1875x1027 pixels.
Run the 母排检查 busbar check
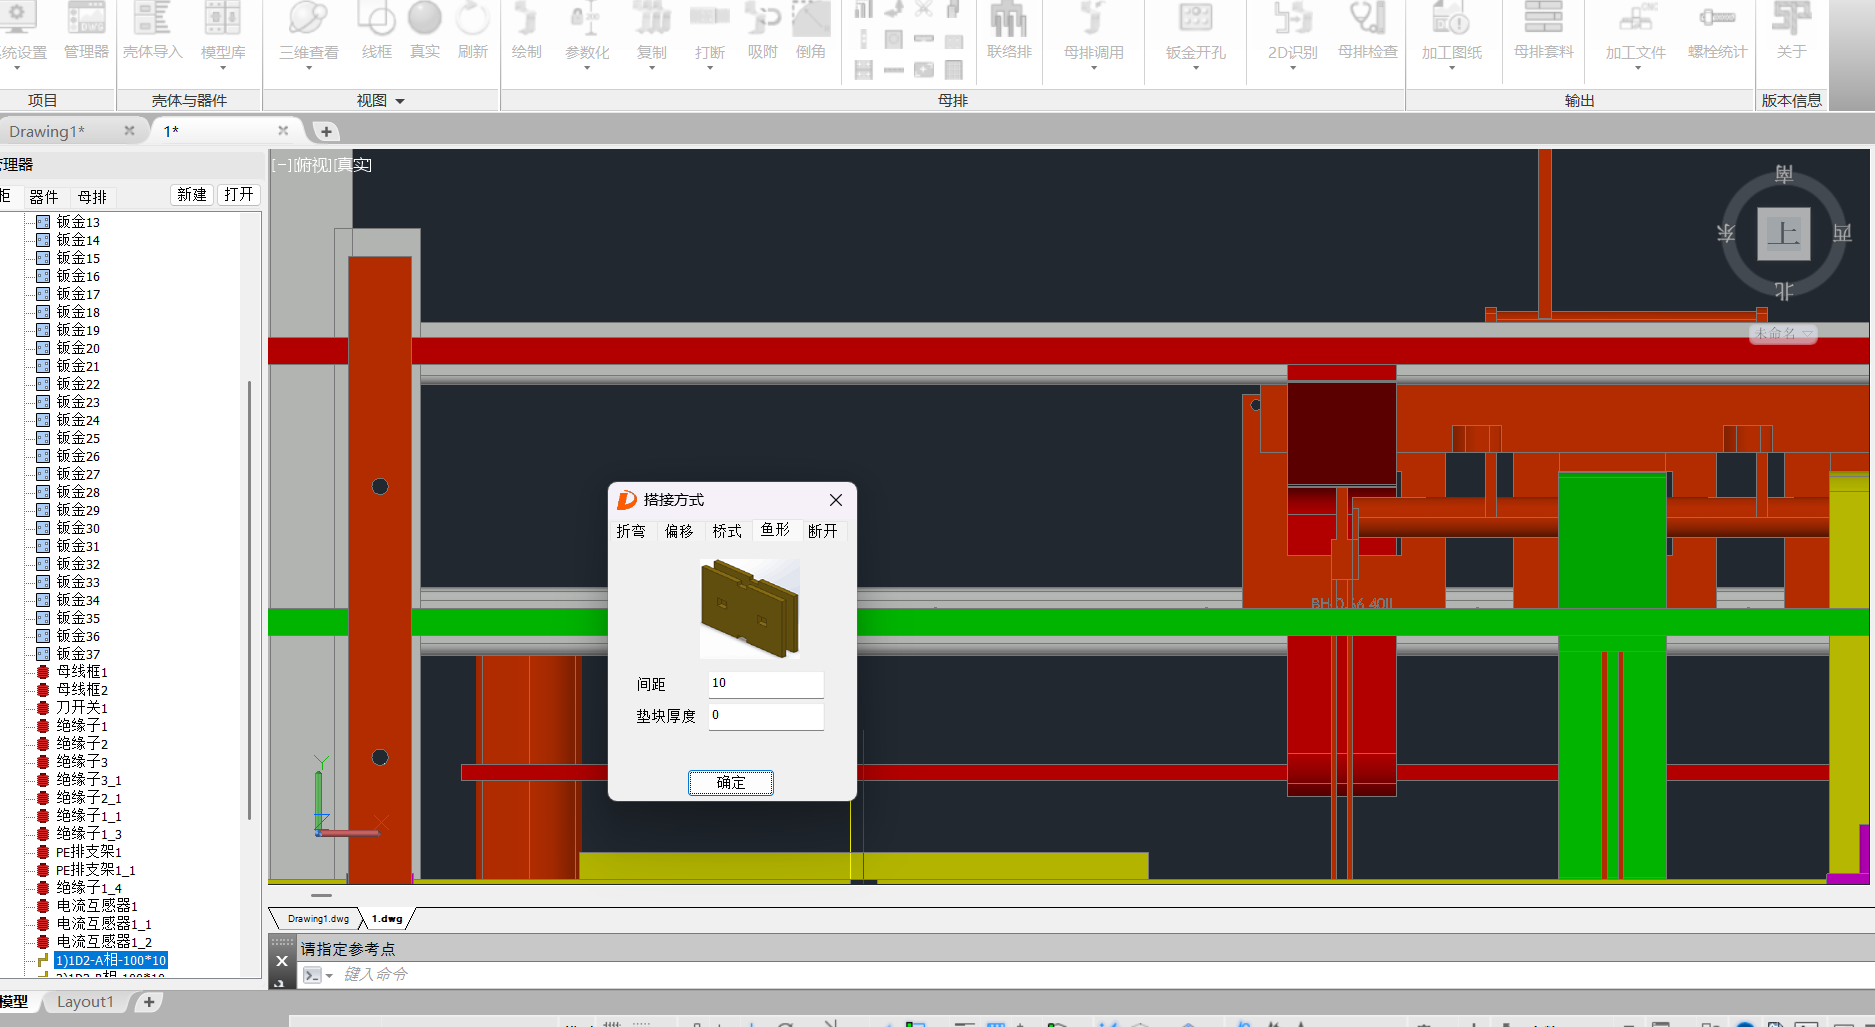tap(1367, 32)
